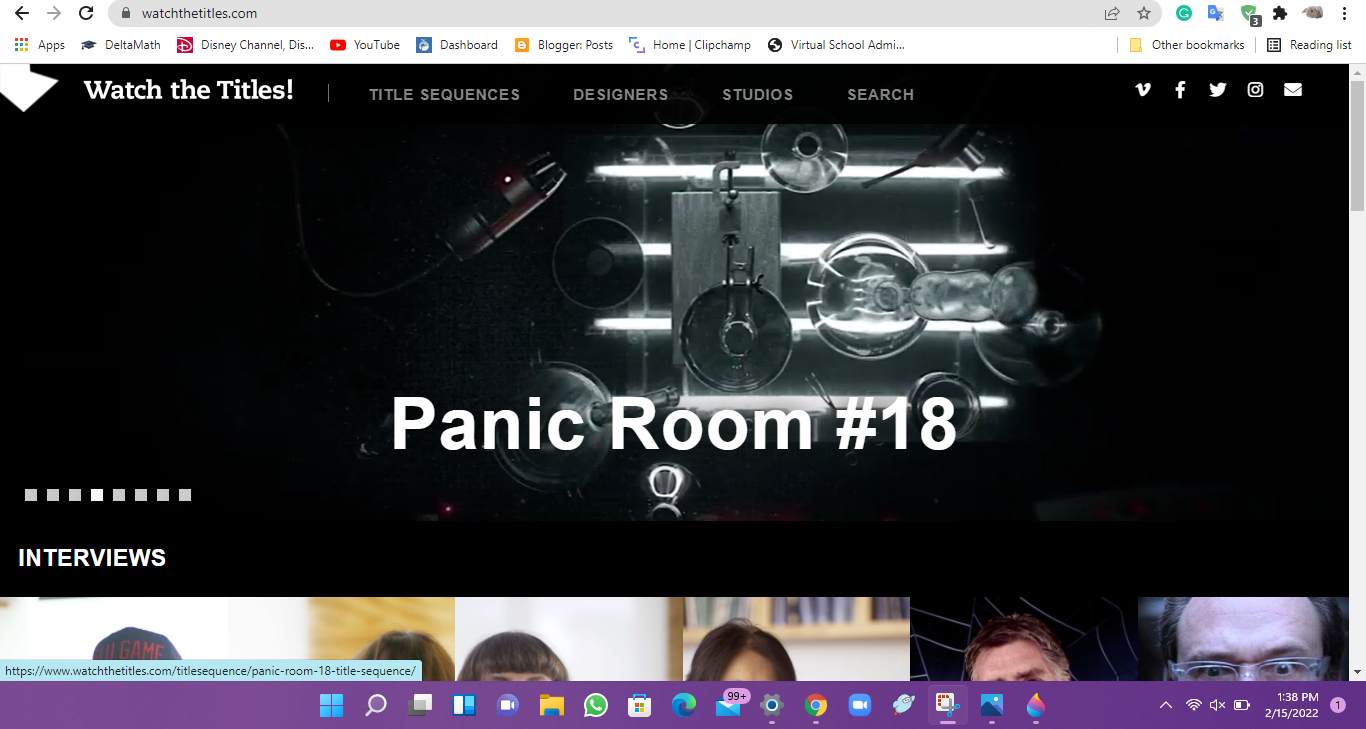Open the YouTube bookmark
The image size is (1366, 729).
(365, 45)
